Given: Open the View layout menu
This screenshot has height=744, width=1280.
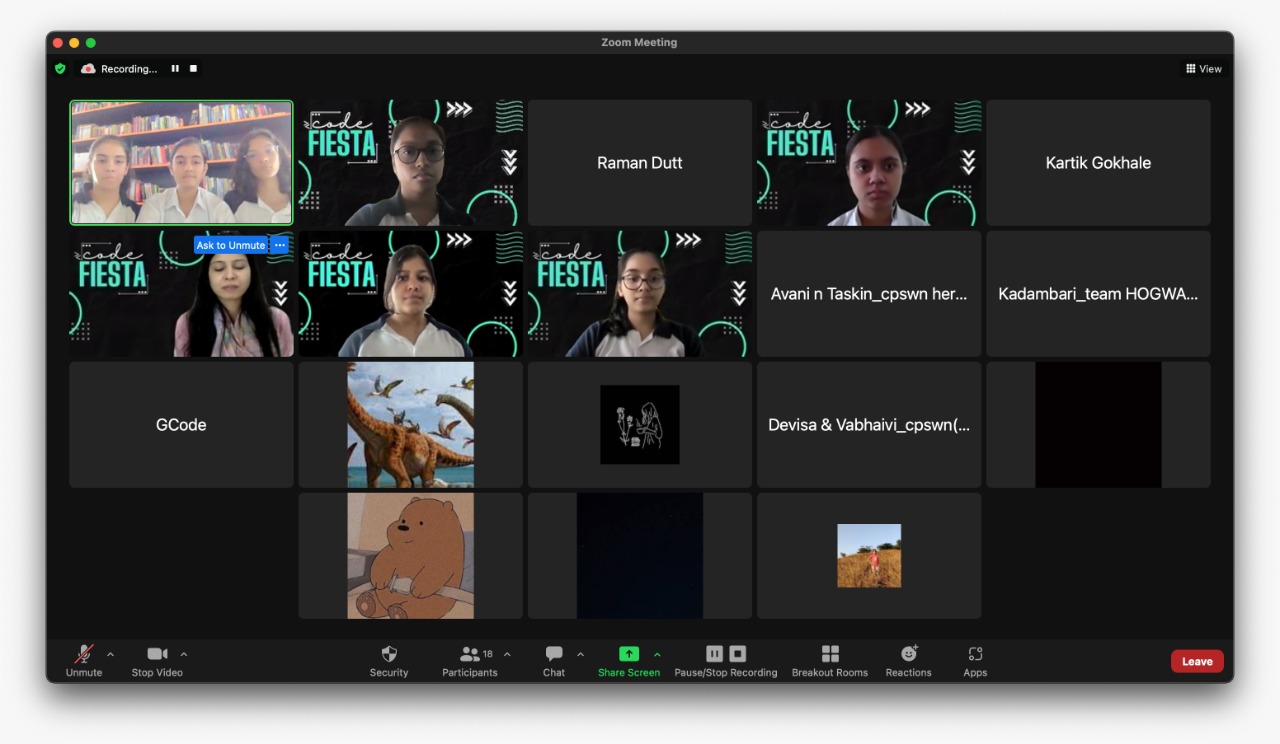Looking at the screenshot, I should pyautogui.click(x=1204, y=69).
